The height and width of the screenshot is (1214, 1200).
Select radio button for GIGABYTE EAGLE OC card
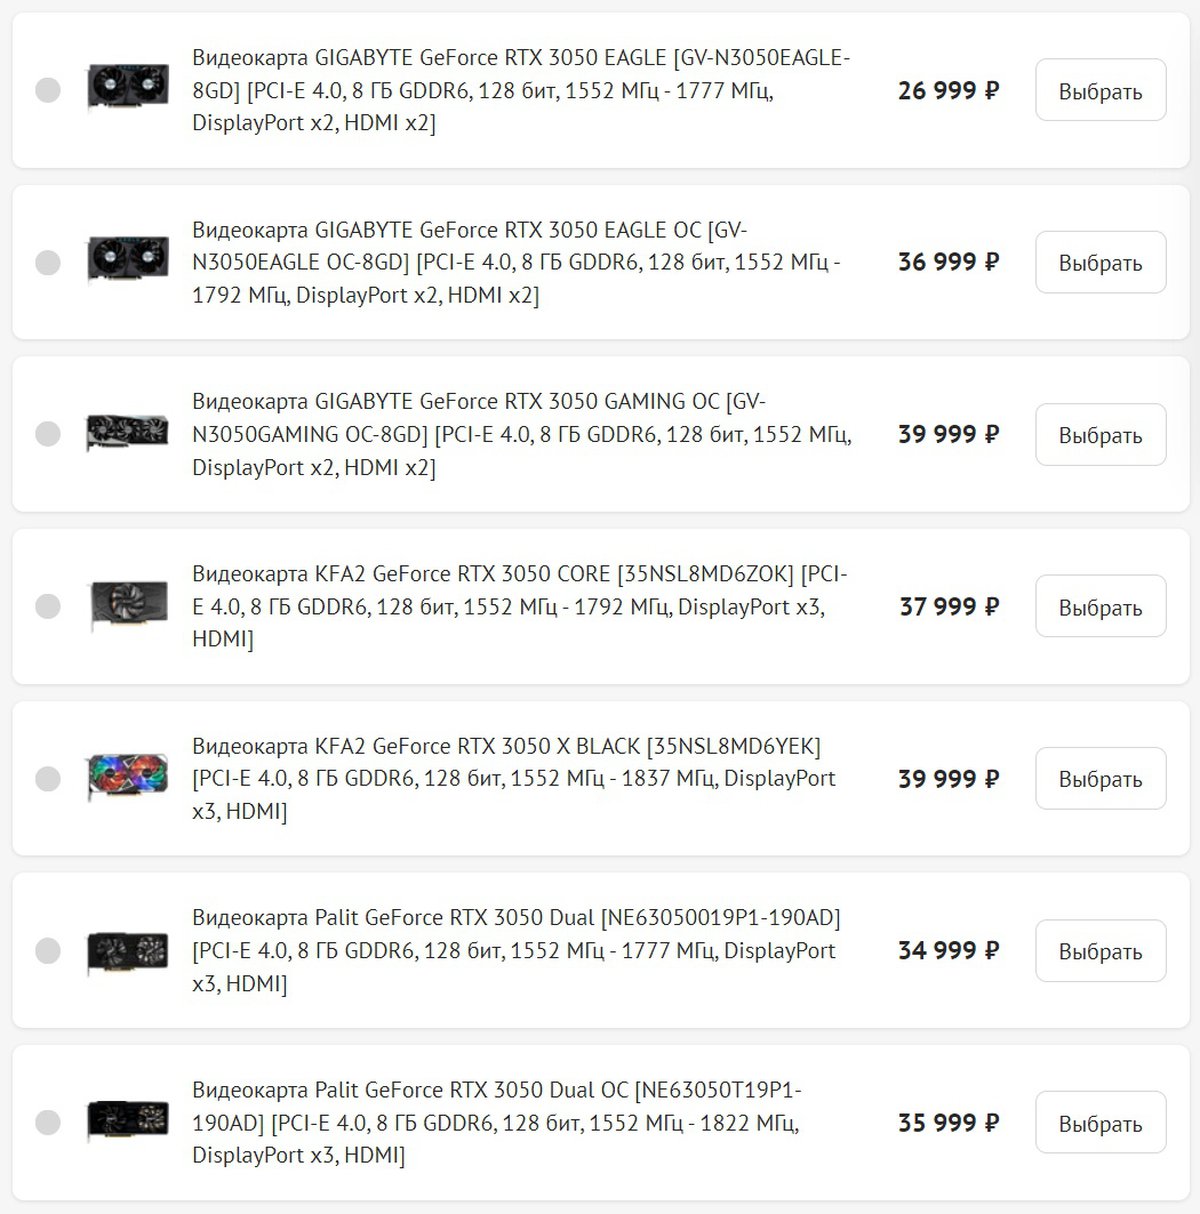pyautogui.click(x=48, y=262)
